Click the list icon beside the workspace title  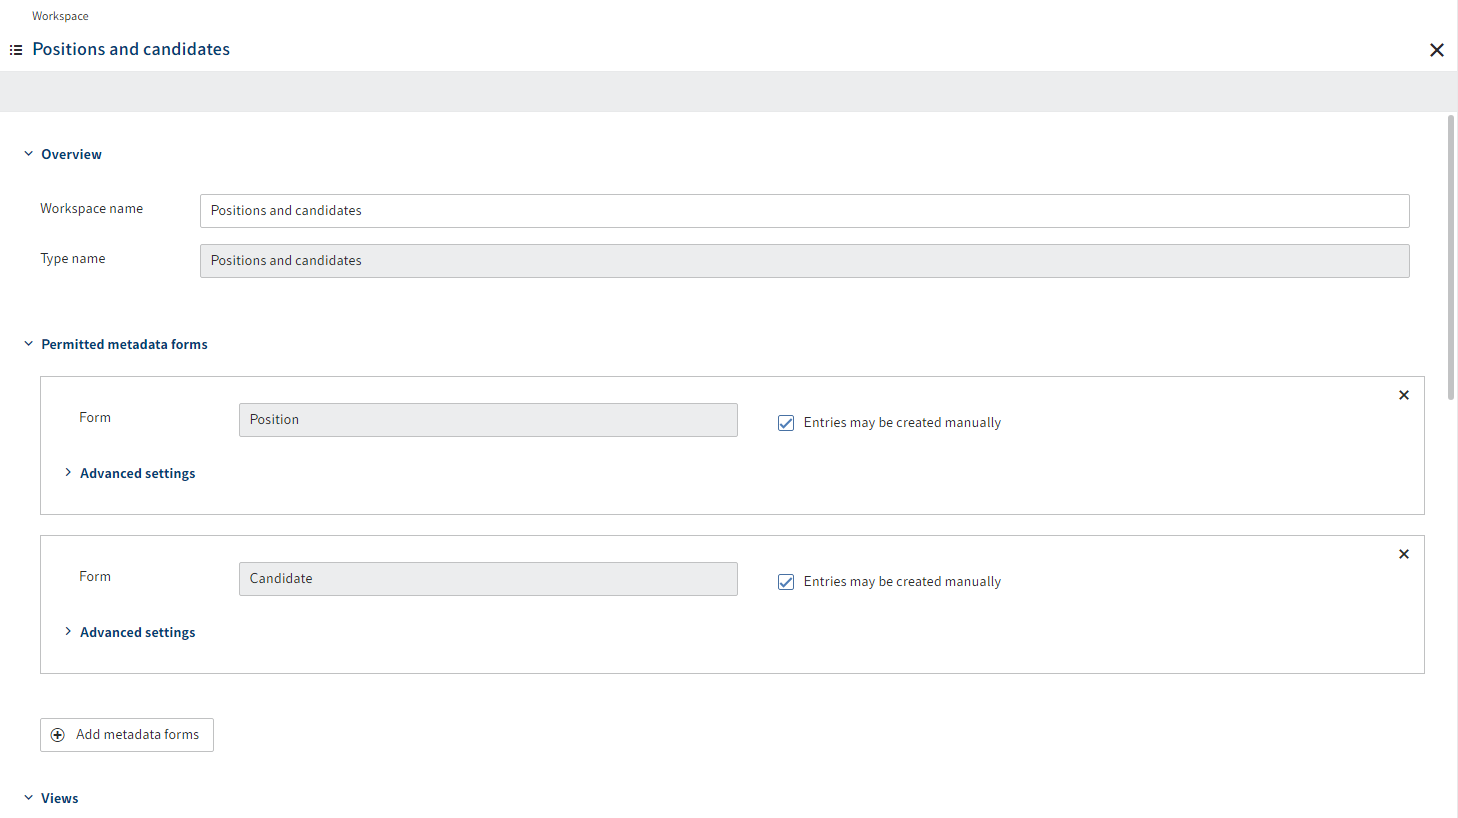(x=15, y=49)
